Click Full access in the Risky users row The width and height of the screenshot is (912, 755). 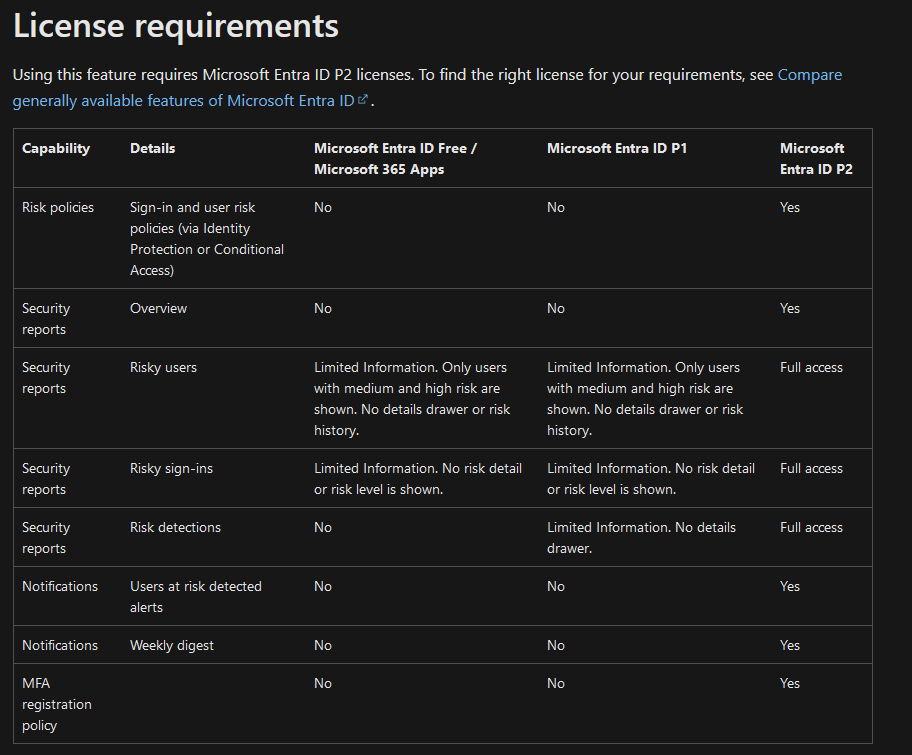(x=811, y=367)
